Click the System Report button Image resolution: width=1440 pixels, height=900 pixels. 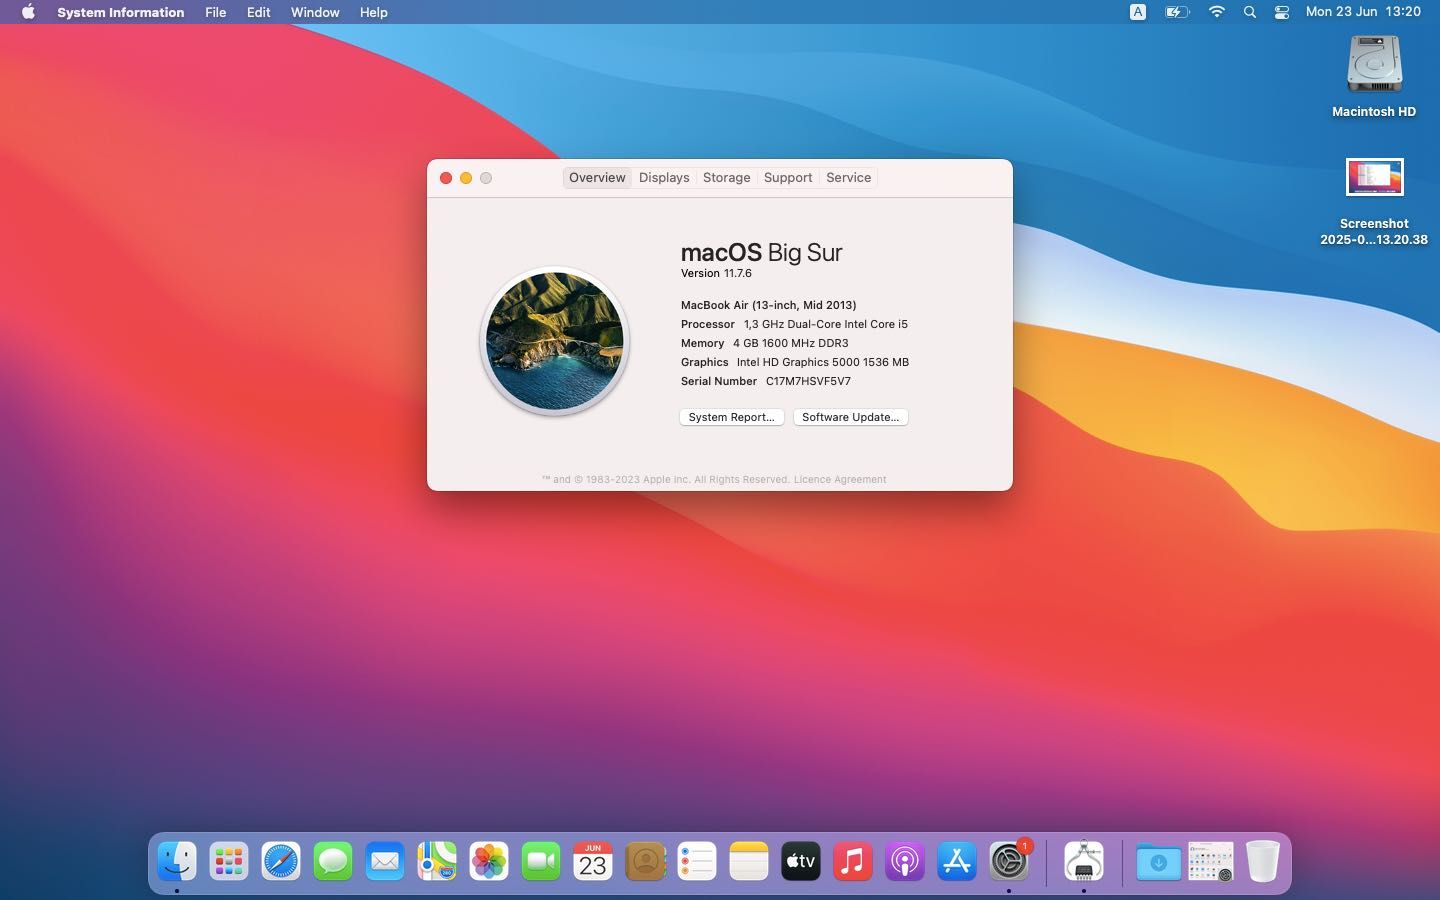731,417
